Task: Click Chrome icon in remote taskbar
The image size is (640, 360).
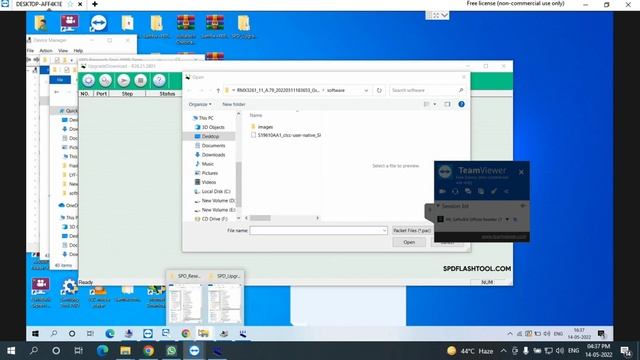Action: 186,333
